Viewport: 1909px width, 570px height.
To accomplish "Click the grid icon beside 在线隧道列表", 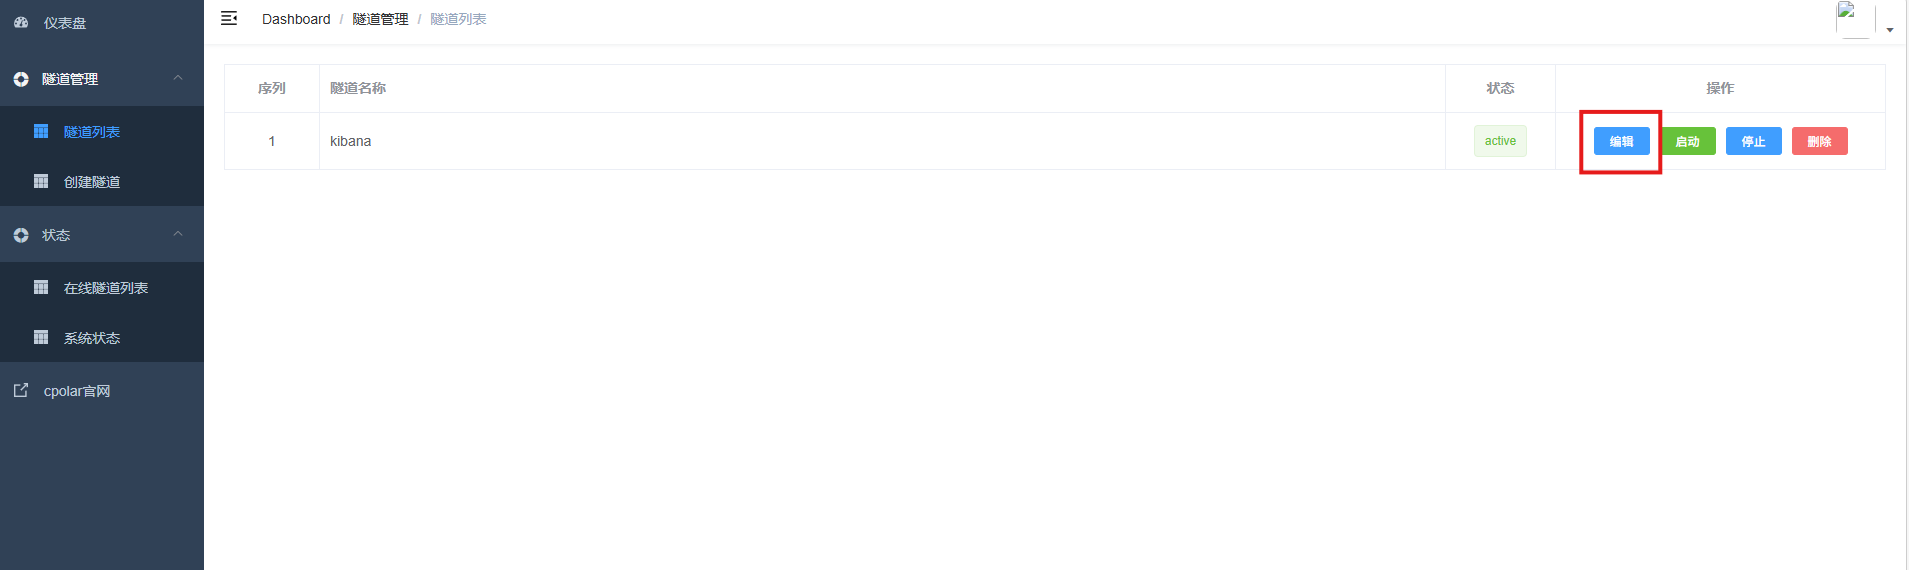I will coord(41,287).
